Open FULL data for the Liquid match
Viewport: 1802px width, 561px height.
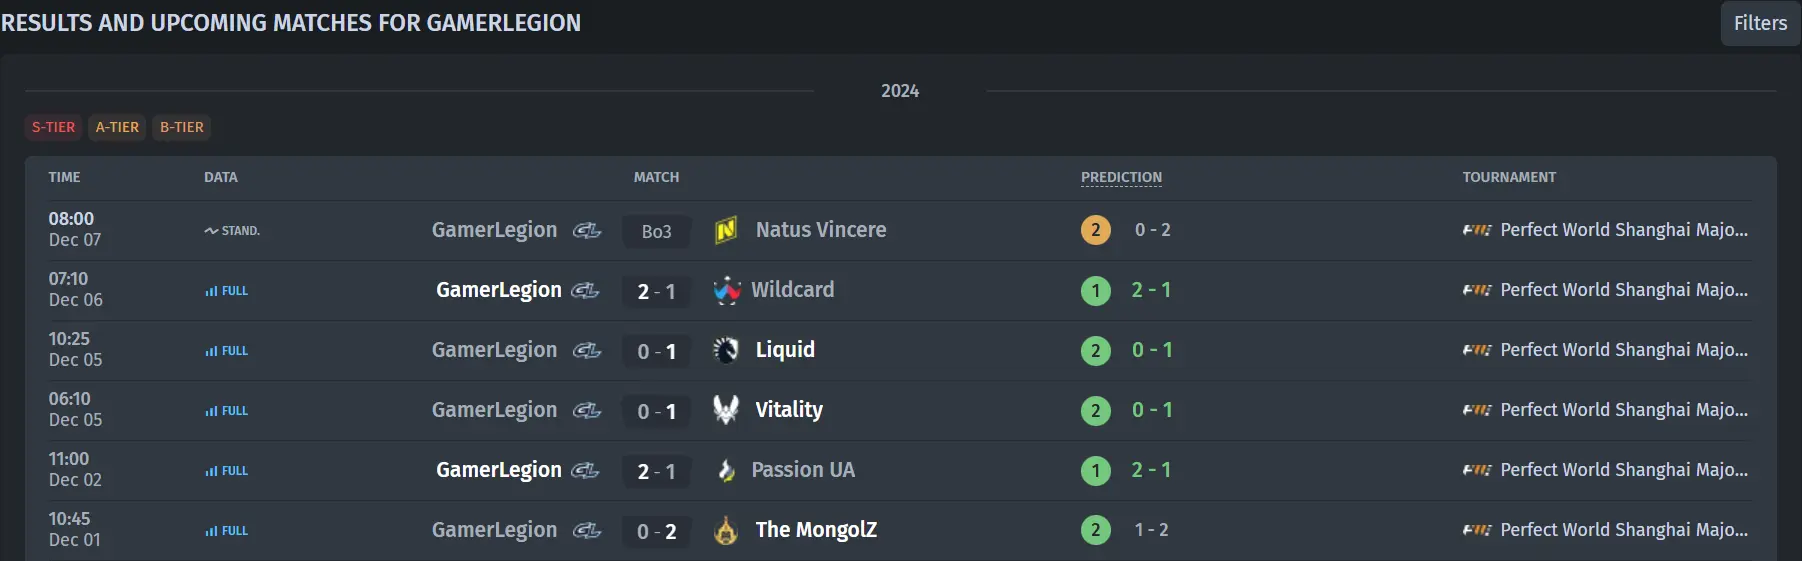(x=226, y=351)
